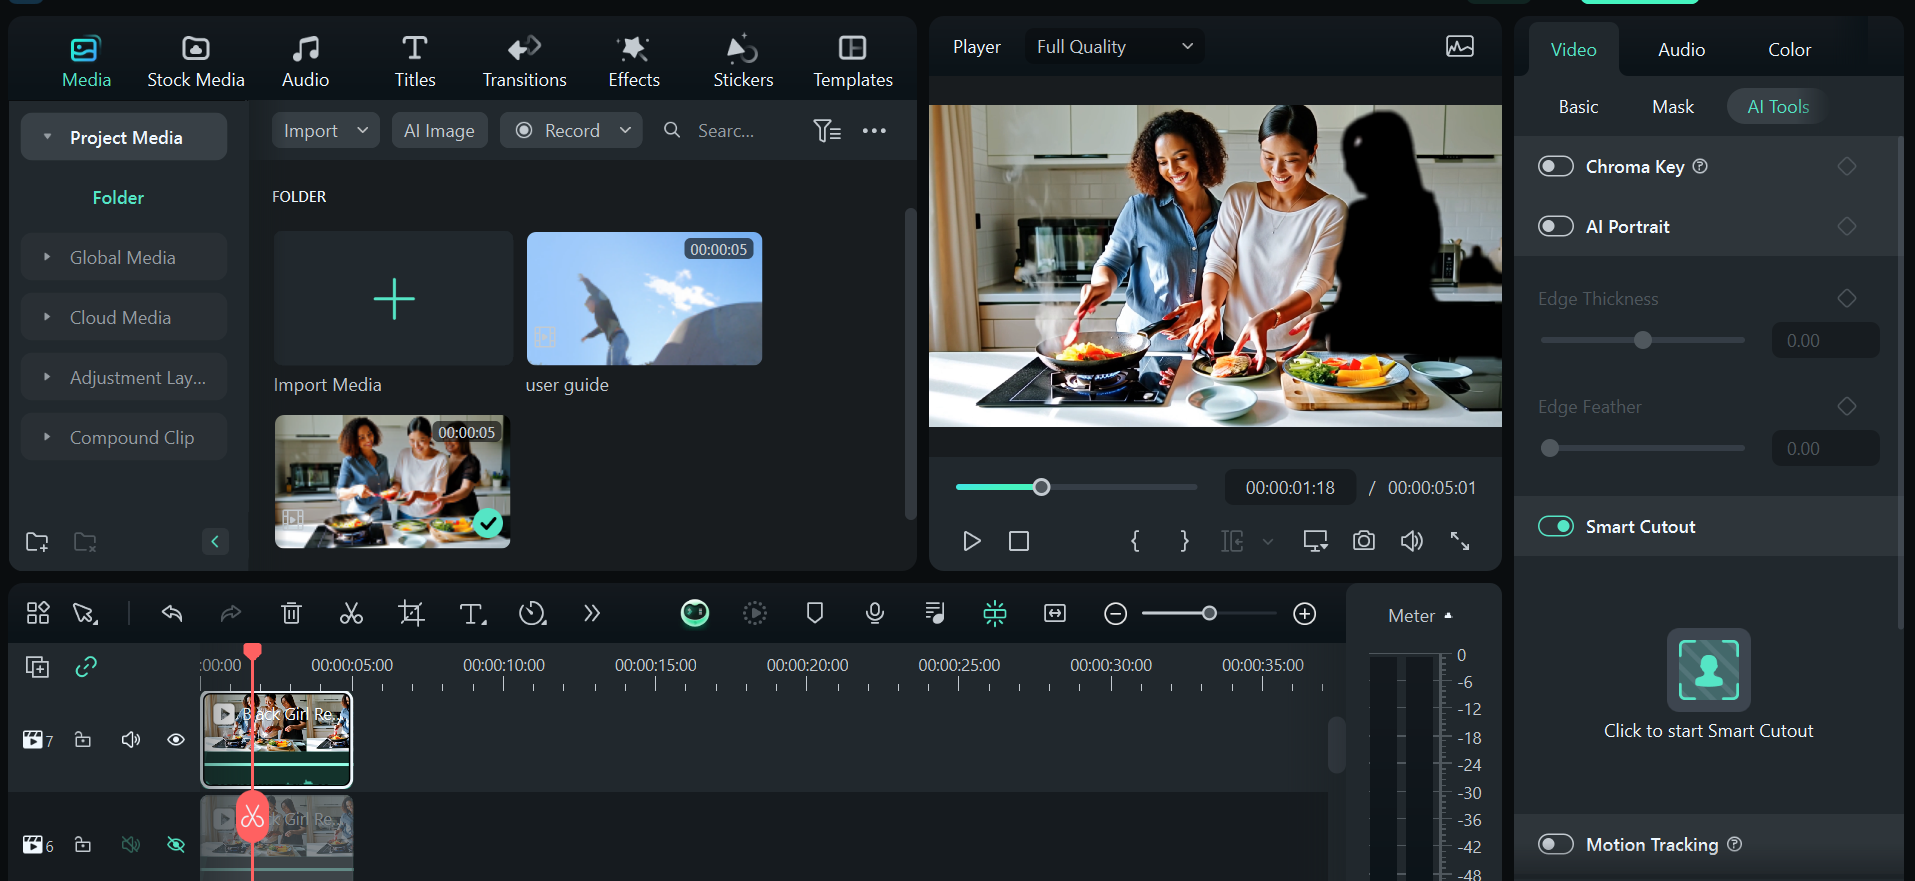This screenshot has width=1915, height=881.
Task: Open the Full Quality dropdown
Action: point(1114,47)
